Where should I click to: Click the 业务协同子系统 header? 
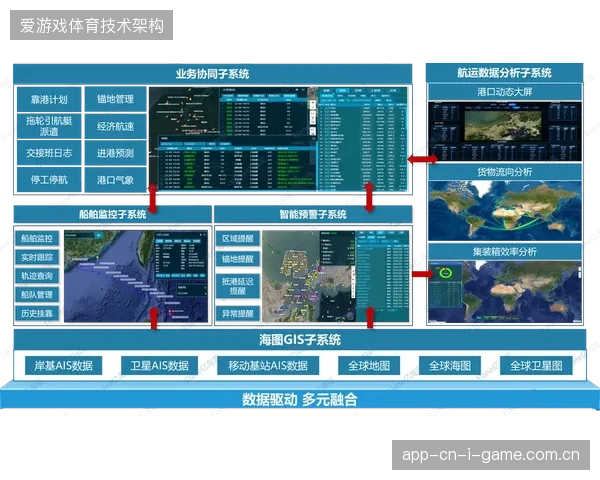click(x=212, y=74)
